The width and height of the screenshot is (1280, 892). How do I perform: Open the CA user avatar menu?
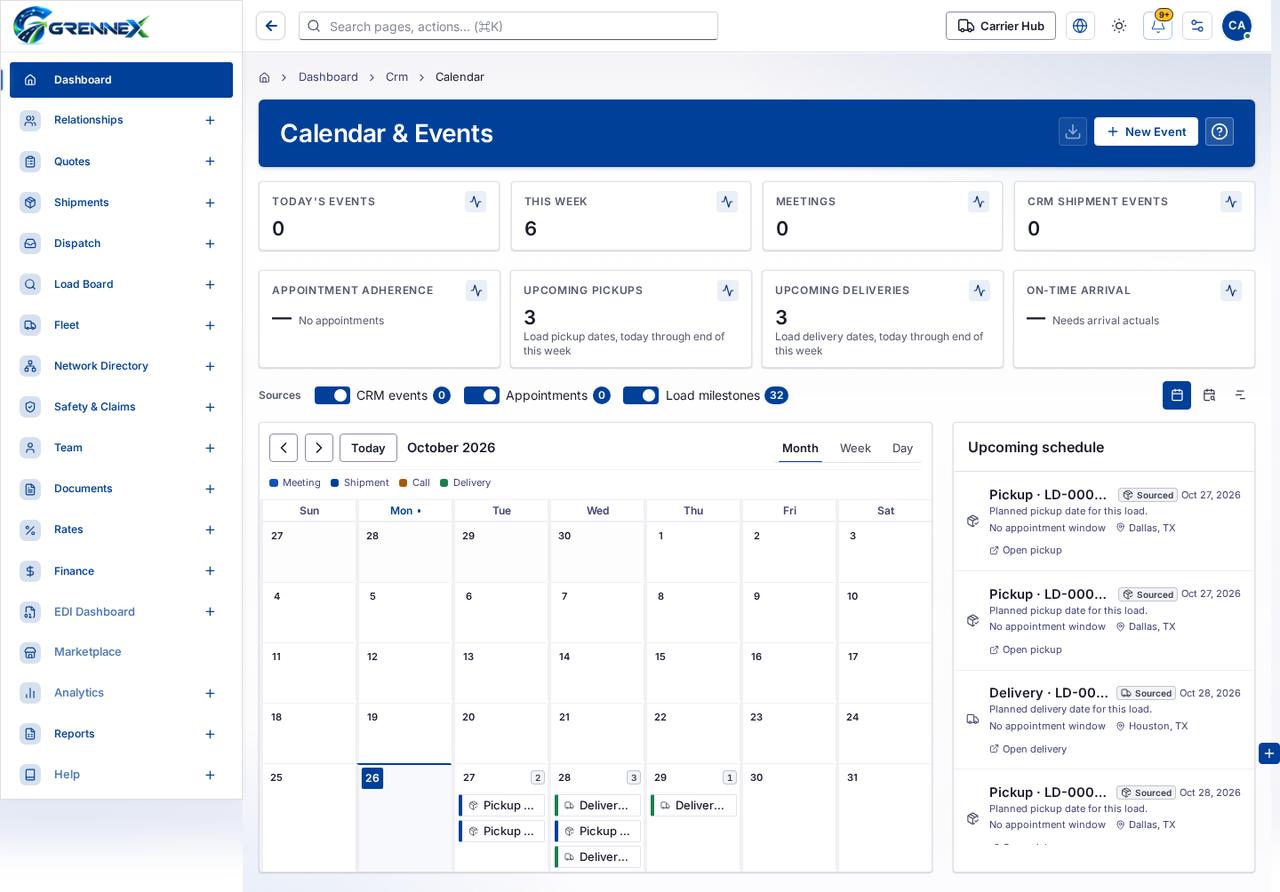click(1237, 26)
